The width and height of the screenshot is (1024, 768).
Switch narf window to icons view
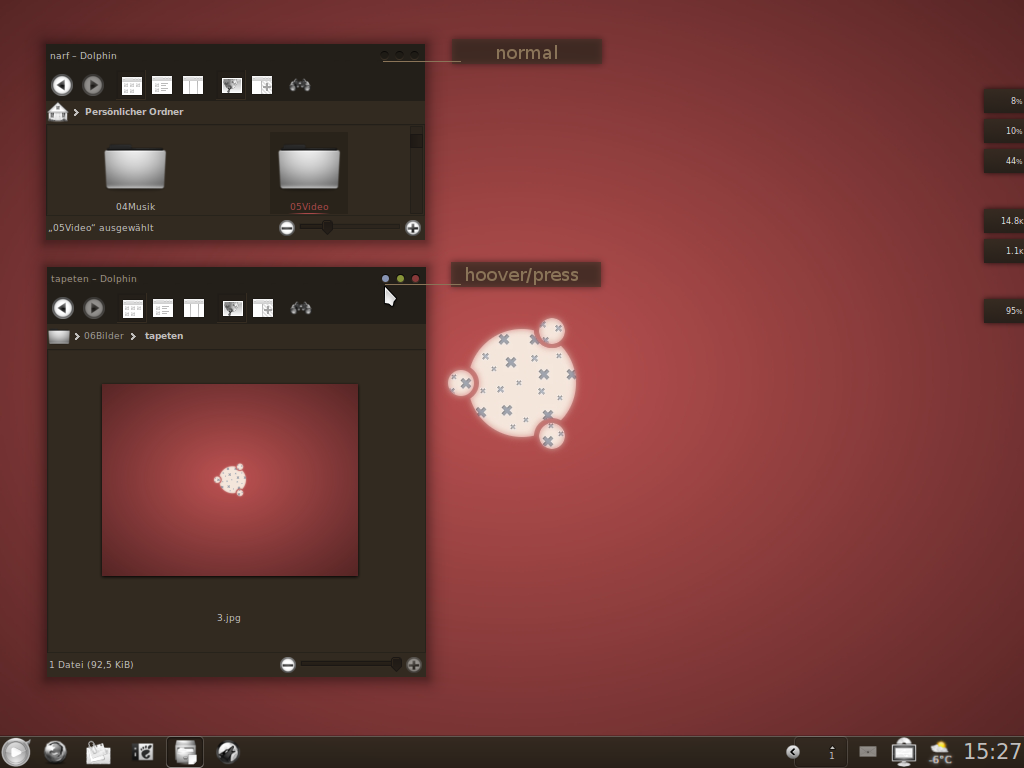tap(131, 86)
